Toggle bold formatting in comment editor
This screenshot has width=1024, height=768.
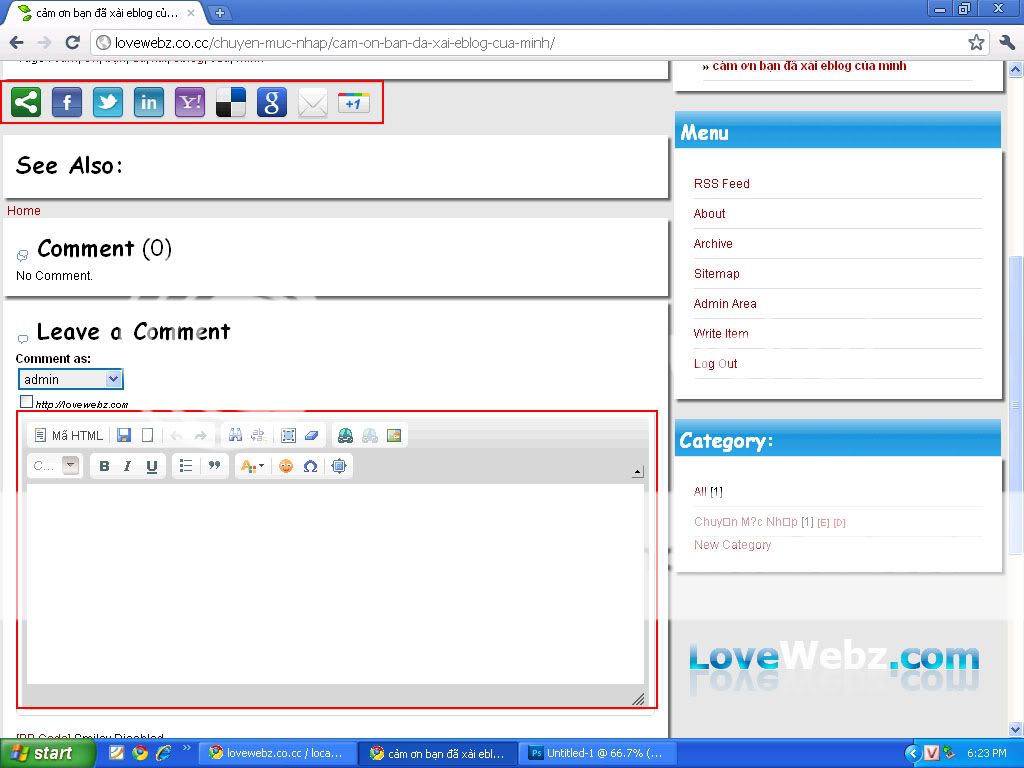pyautogui.click(x=104, y=466)
